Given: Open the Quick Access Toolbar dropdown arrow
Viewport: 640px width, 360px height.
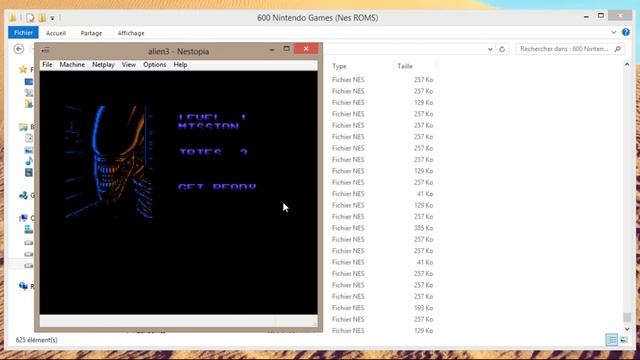Looking at the screenshot, I should (53, 18).
